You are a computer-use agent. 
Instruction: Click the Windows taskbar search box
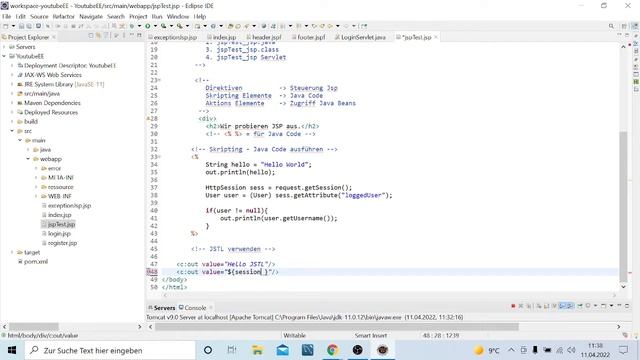(x=110, y=350)
